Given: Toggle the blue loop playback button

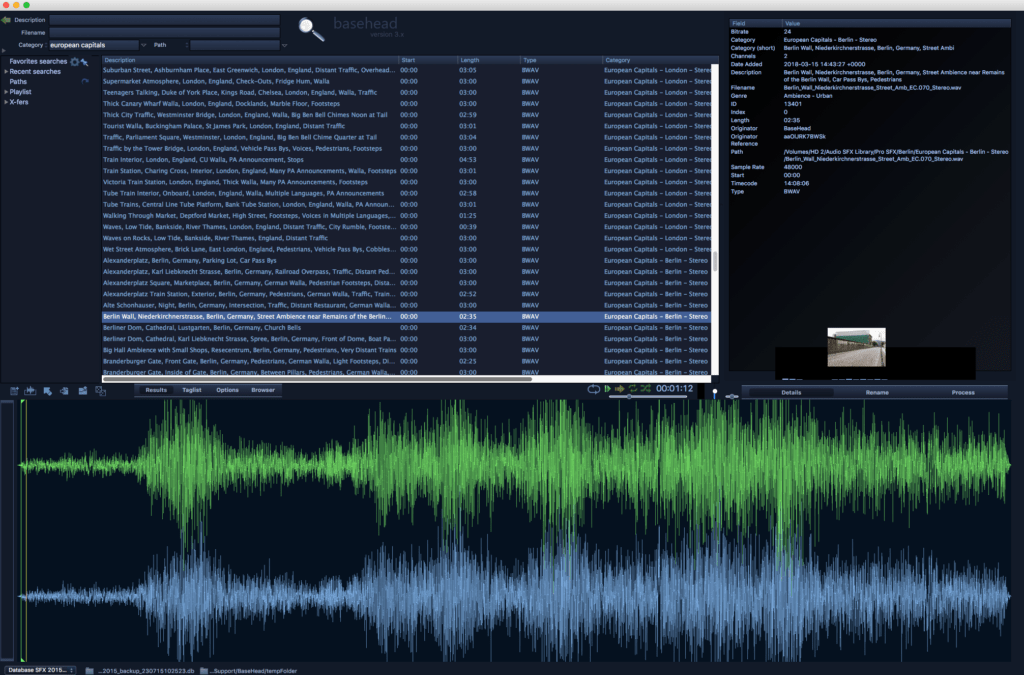Looking at the screenshot, I should pyautogui.click(x=594, y=388).
